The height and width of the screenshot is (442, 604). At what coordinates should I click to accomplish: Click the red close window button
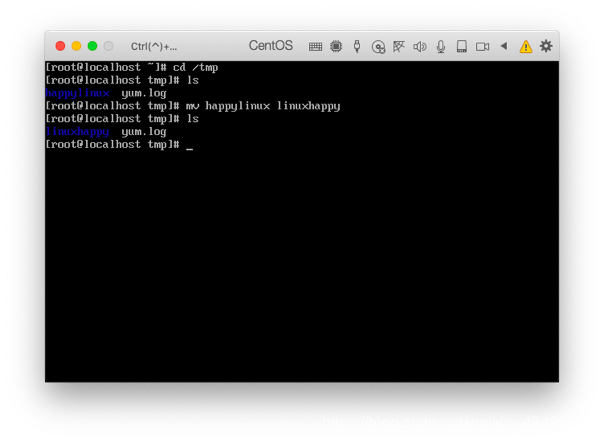(x=60, y=46)
